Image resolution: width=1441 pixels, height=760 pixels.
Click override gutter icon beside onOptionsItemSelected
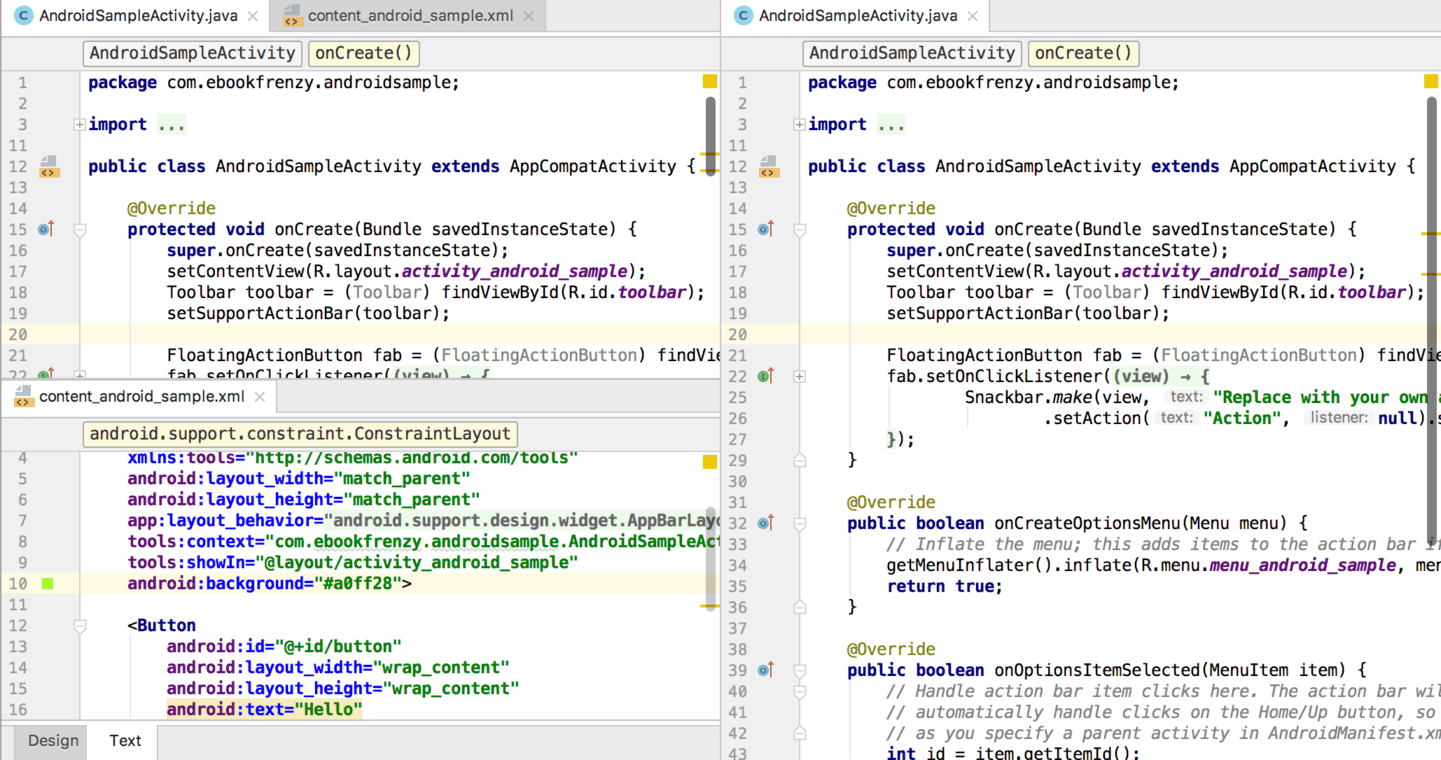765,670
